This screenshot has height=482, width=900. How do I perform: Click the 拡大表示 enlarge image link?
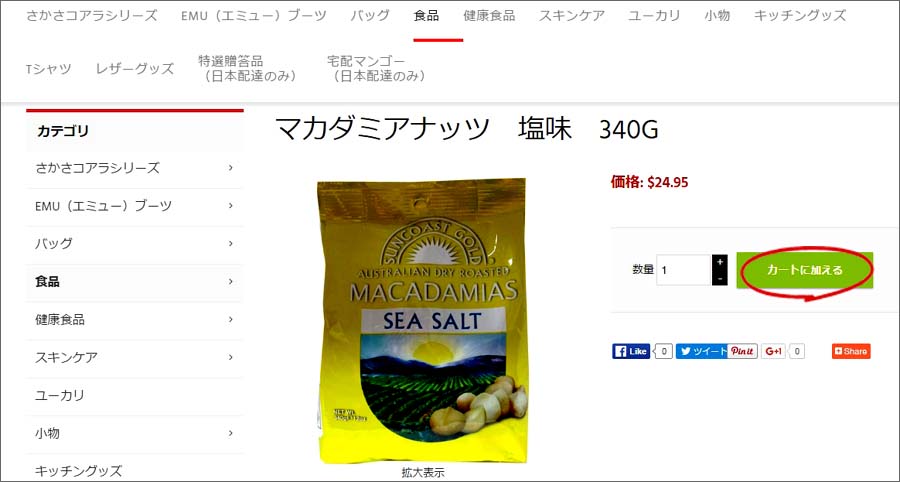pyautogui.click(x=423, y=473)
